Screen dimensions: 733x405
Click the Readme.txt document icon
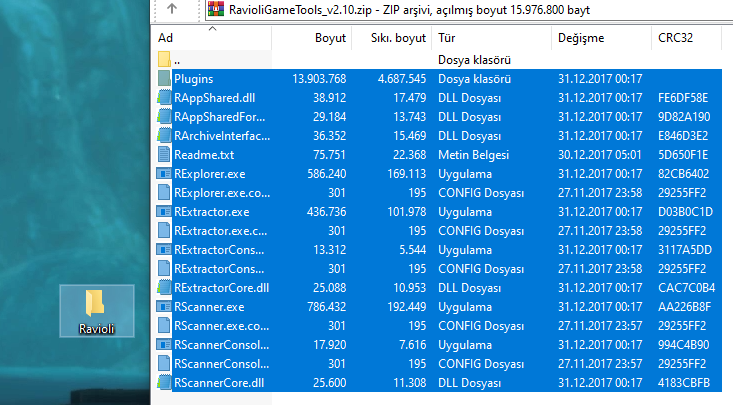[164, 154]
